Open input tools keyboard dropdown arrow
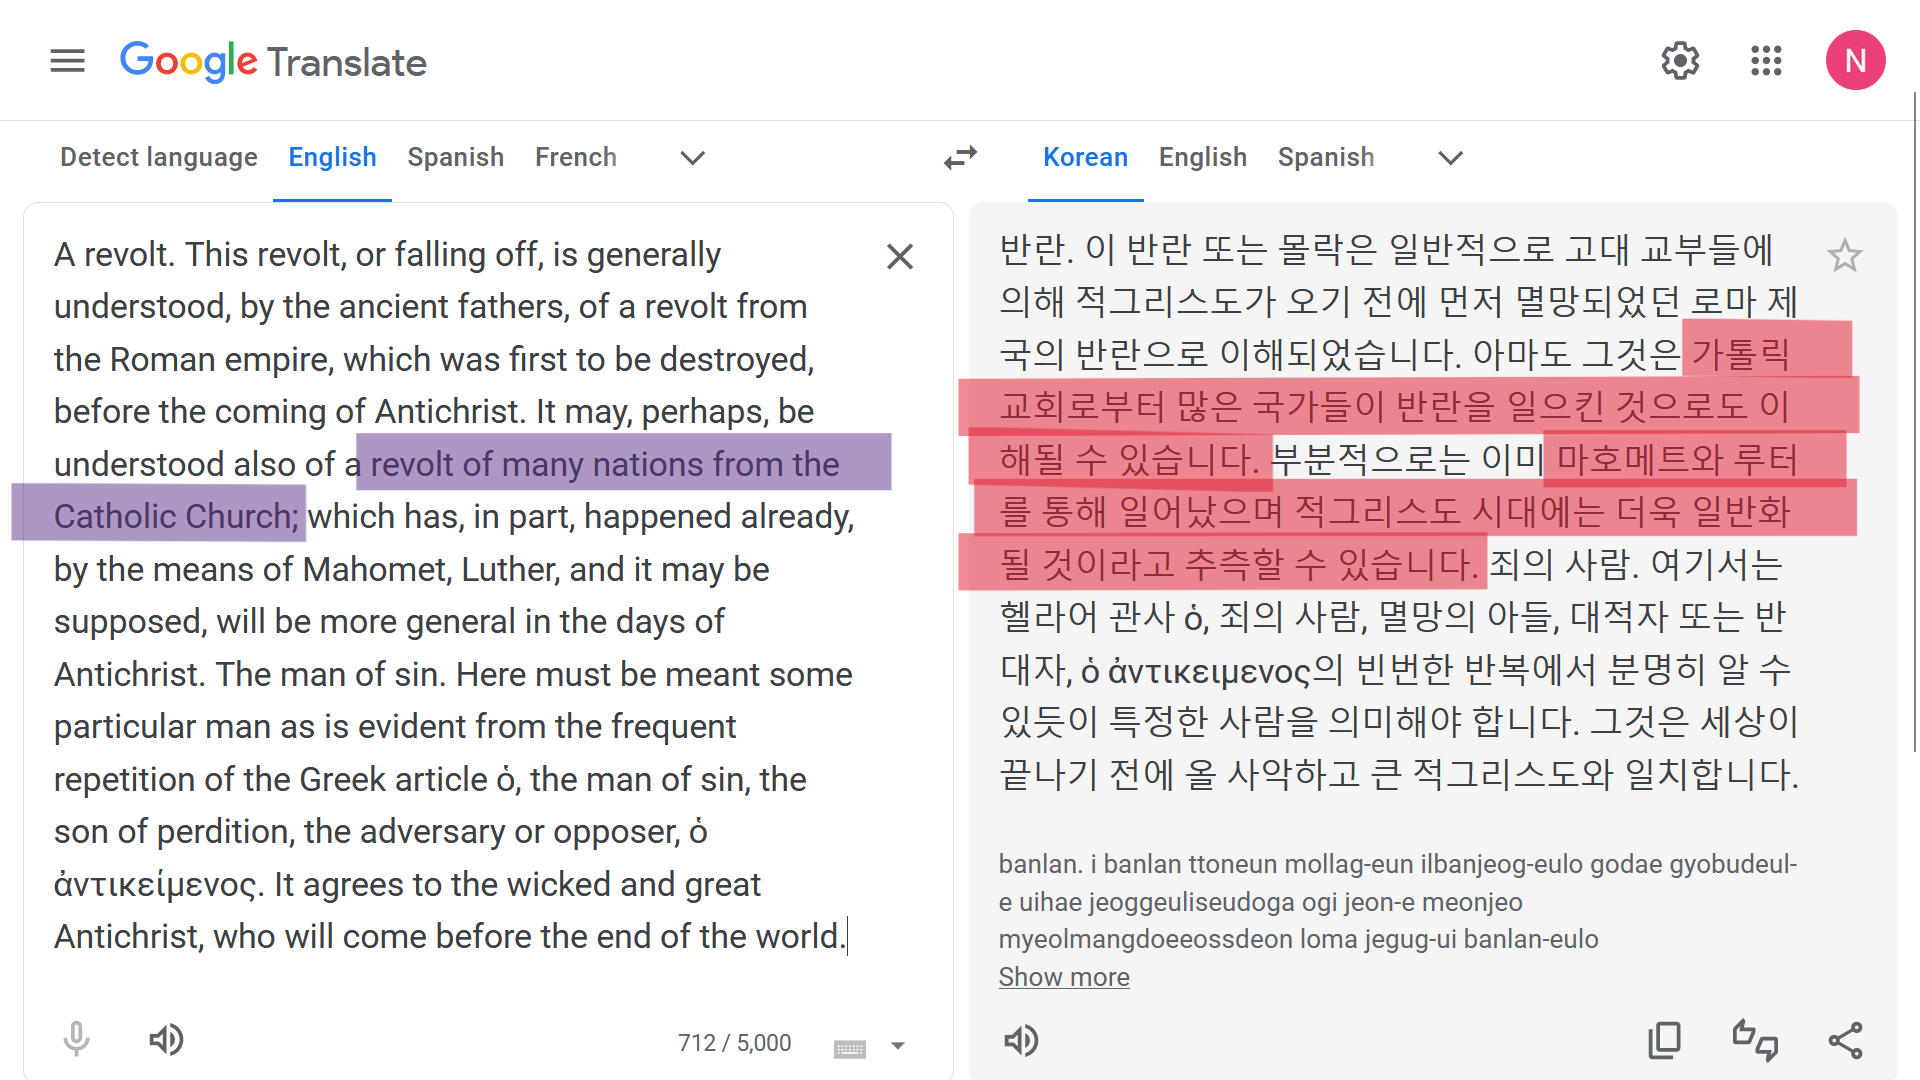 [x=898, y=1046]
